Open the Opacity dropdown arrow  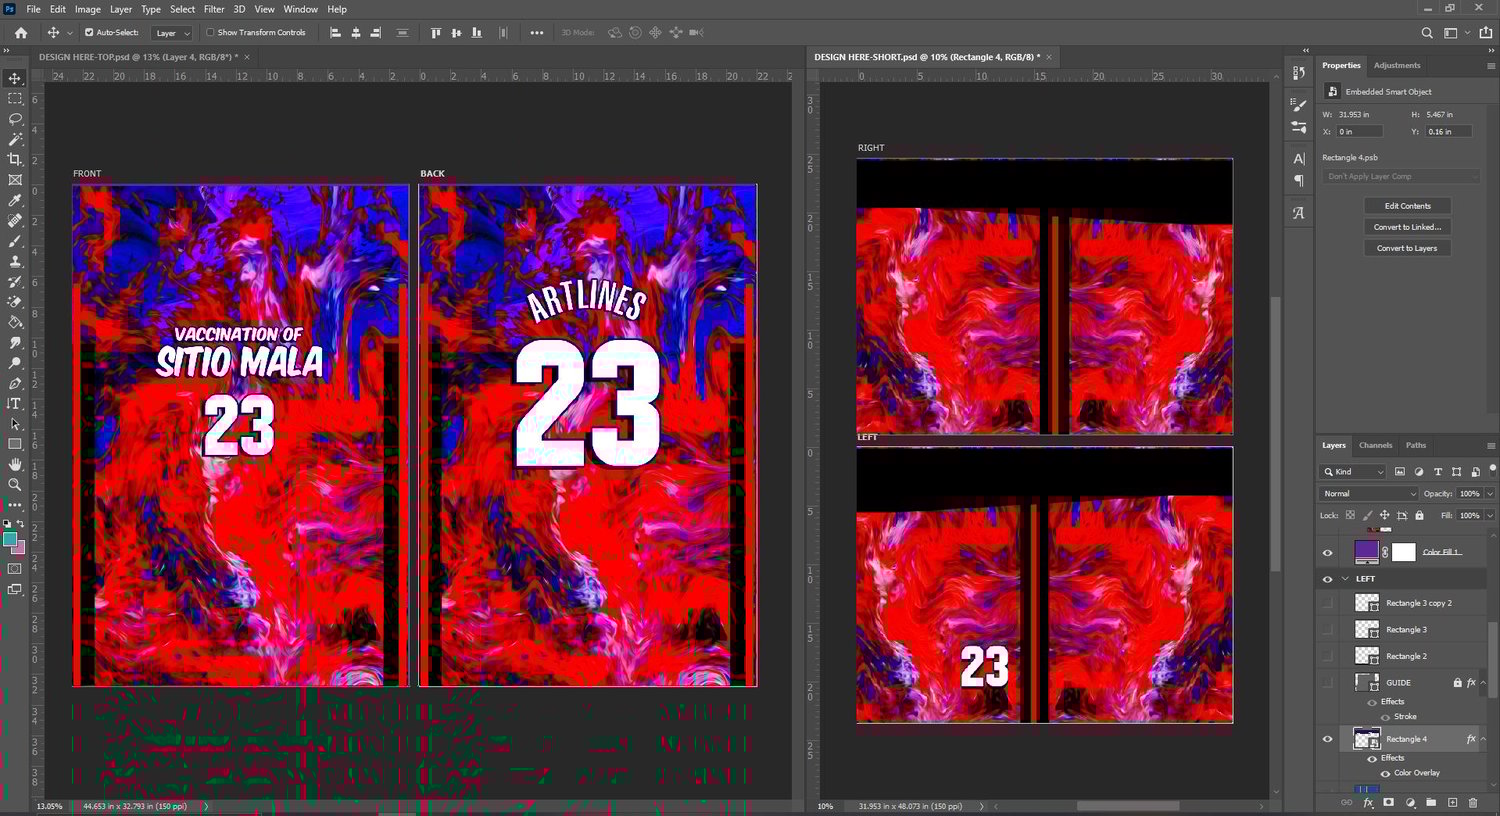(1490, 494)
